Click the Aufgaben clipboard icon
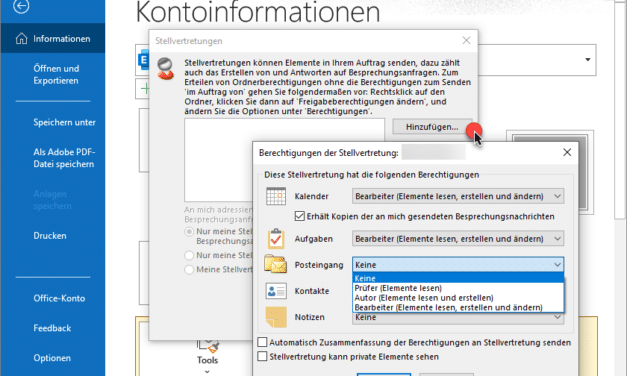Viewport: 627px width, 376px height. (276, 238)
